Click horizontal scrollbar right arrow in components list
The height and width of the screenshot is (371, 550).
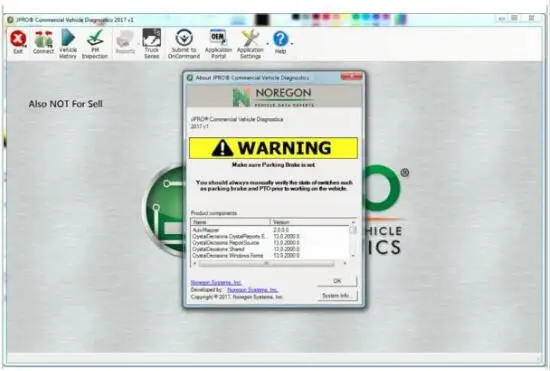(345, 263)
